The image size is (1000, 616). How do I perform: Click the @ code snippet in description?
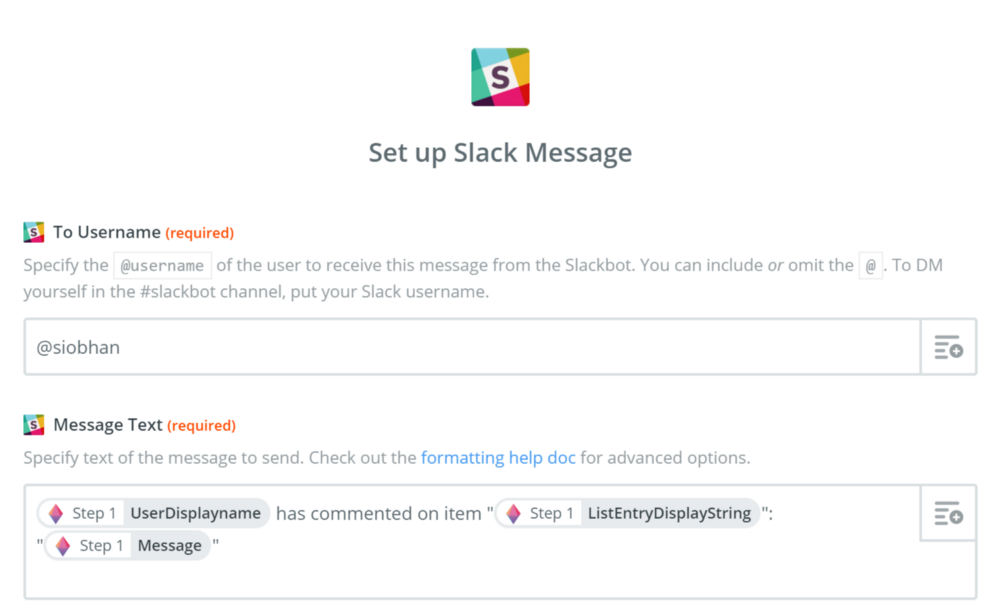871,265
